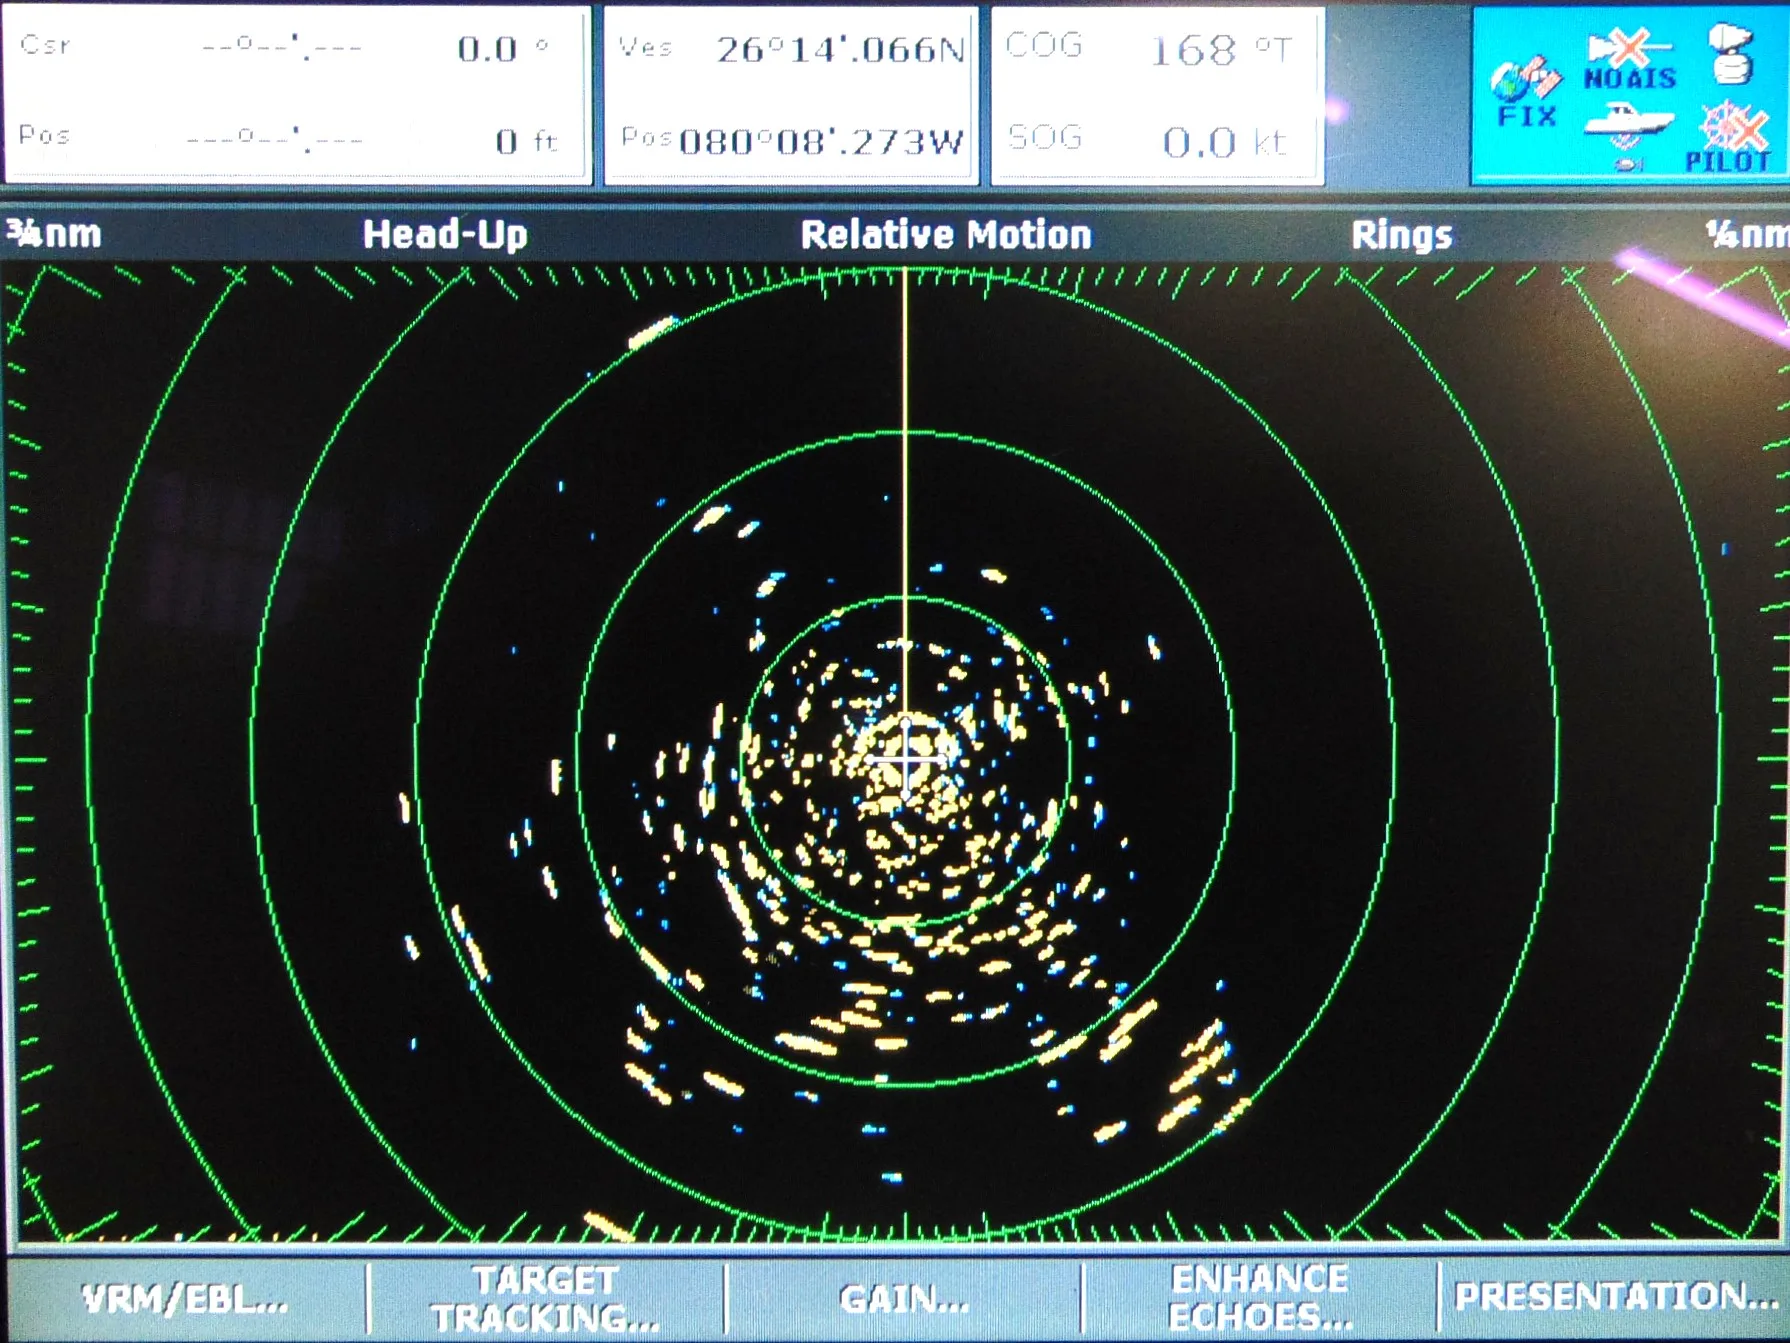Open the GAIN... settings
Viewport: 1790px width, 1343px height.
point(904,1298)
